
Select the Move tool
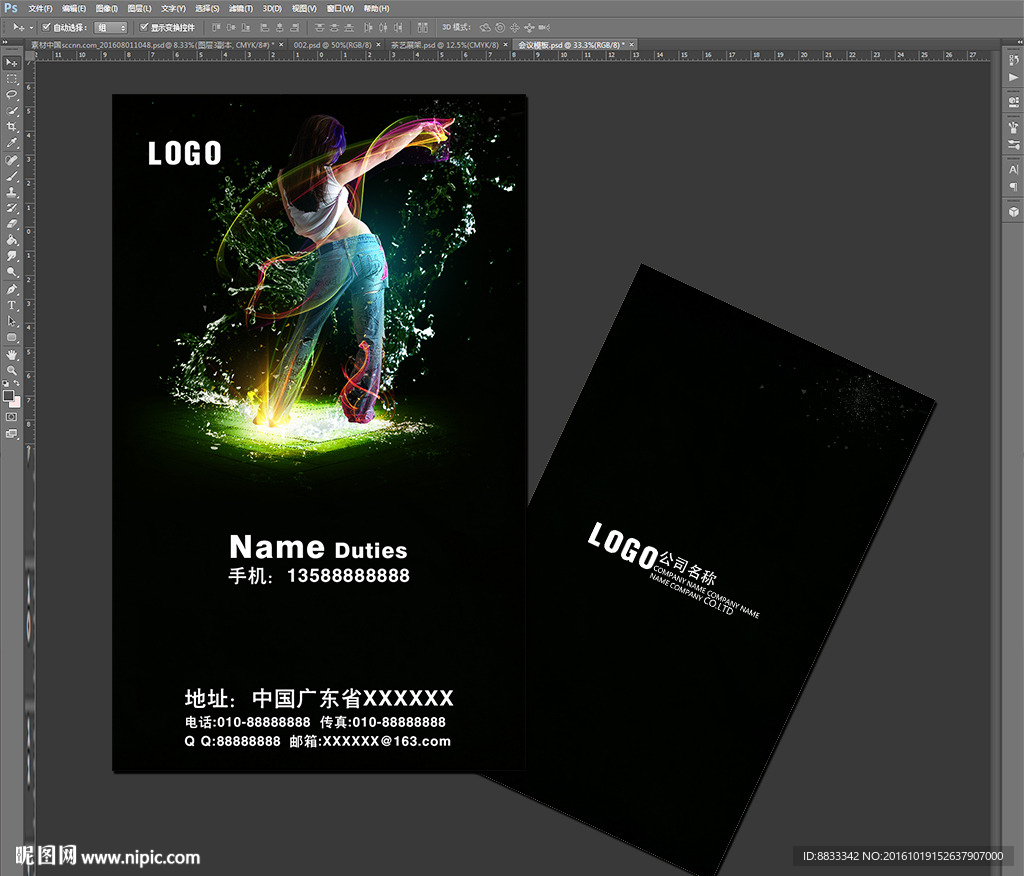(12, 63)
